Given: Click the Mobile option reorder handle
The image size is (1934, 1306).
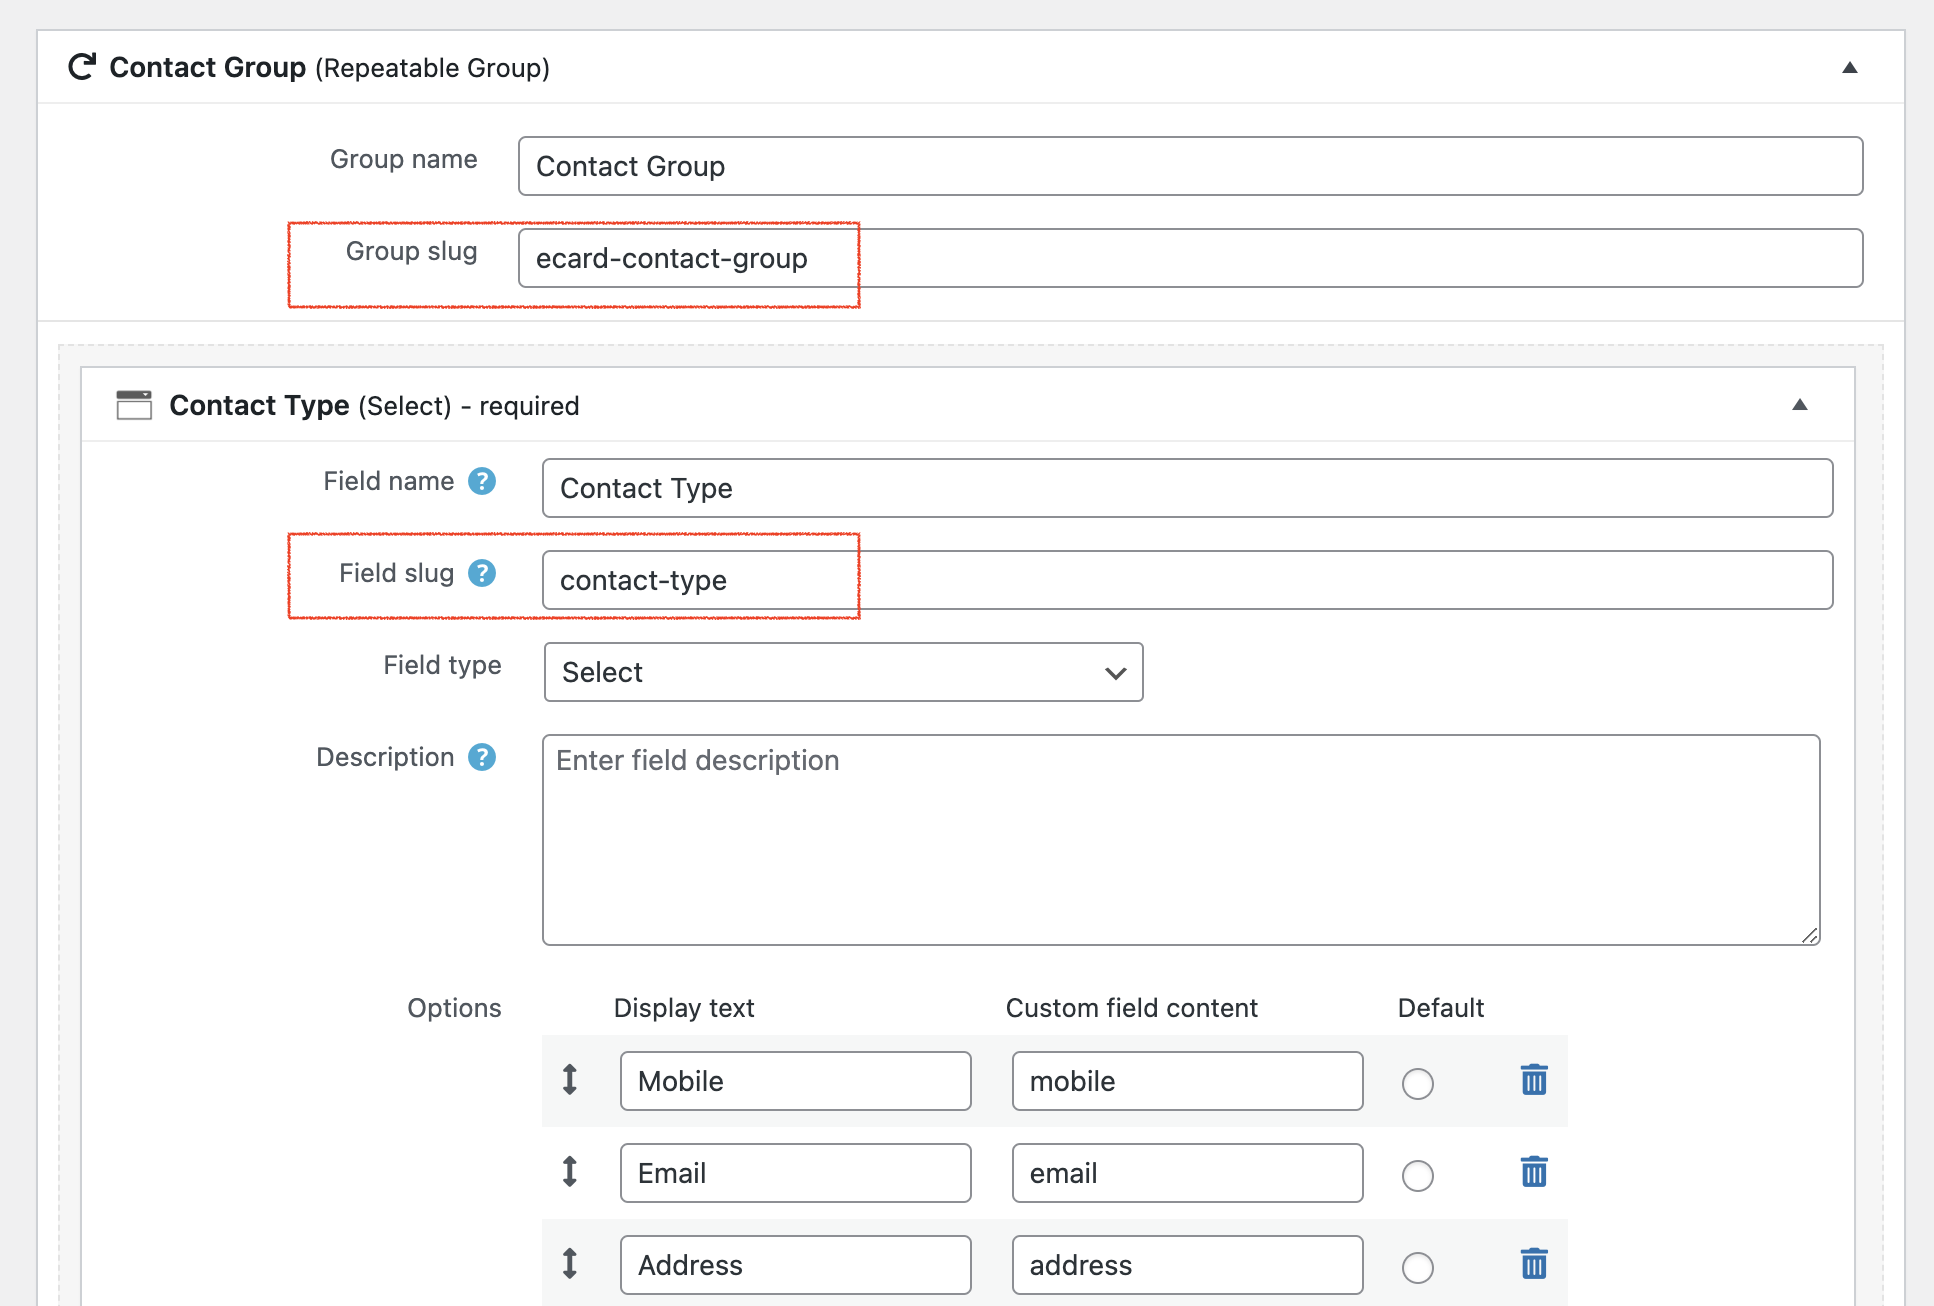Looking at the screenshot, I should (570, 1080).
